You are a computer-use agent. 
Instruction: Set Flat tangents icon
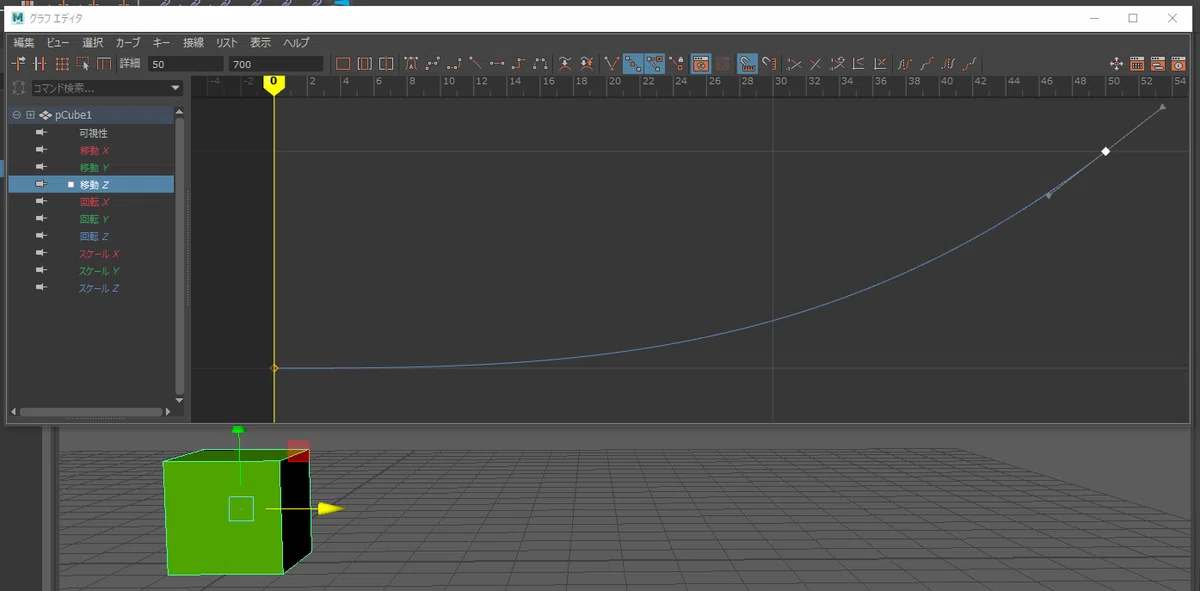497,63
